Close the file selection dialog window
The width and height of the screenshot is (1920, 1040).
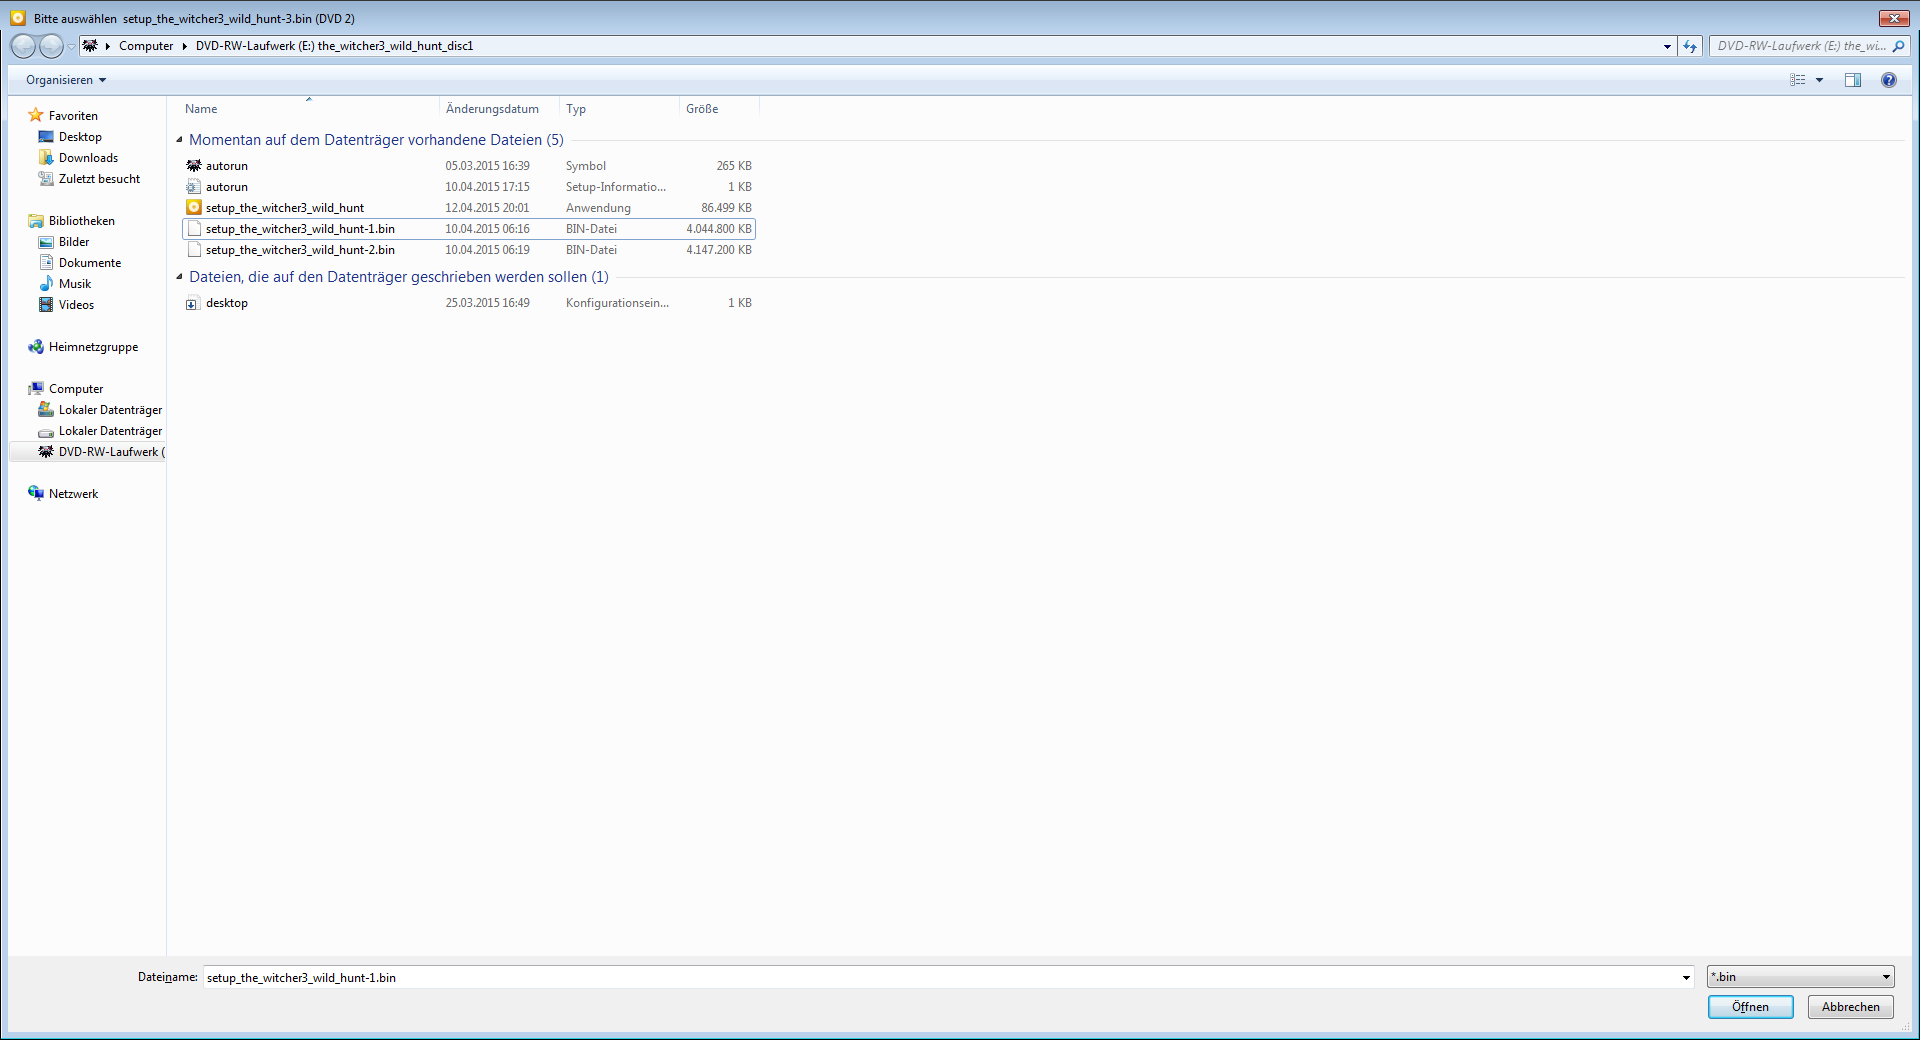pyautogui.click(x=1894, y=18)
